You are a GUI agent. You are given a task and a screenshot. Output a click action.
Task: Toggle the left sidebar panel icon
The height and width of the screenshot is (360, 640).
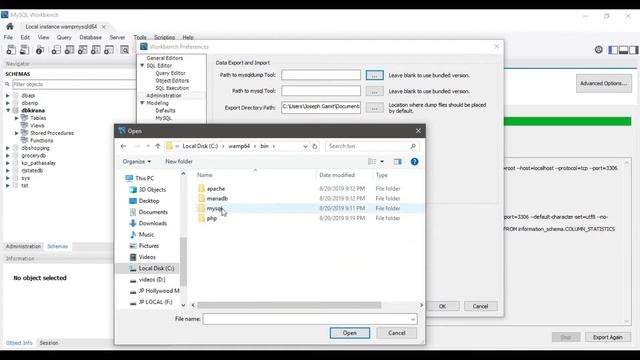[613, 50]
